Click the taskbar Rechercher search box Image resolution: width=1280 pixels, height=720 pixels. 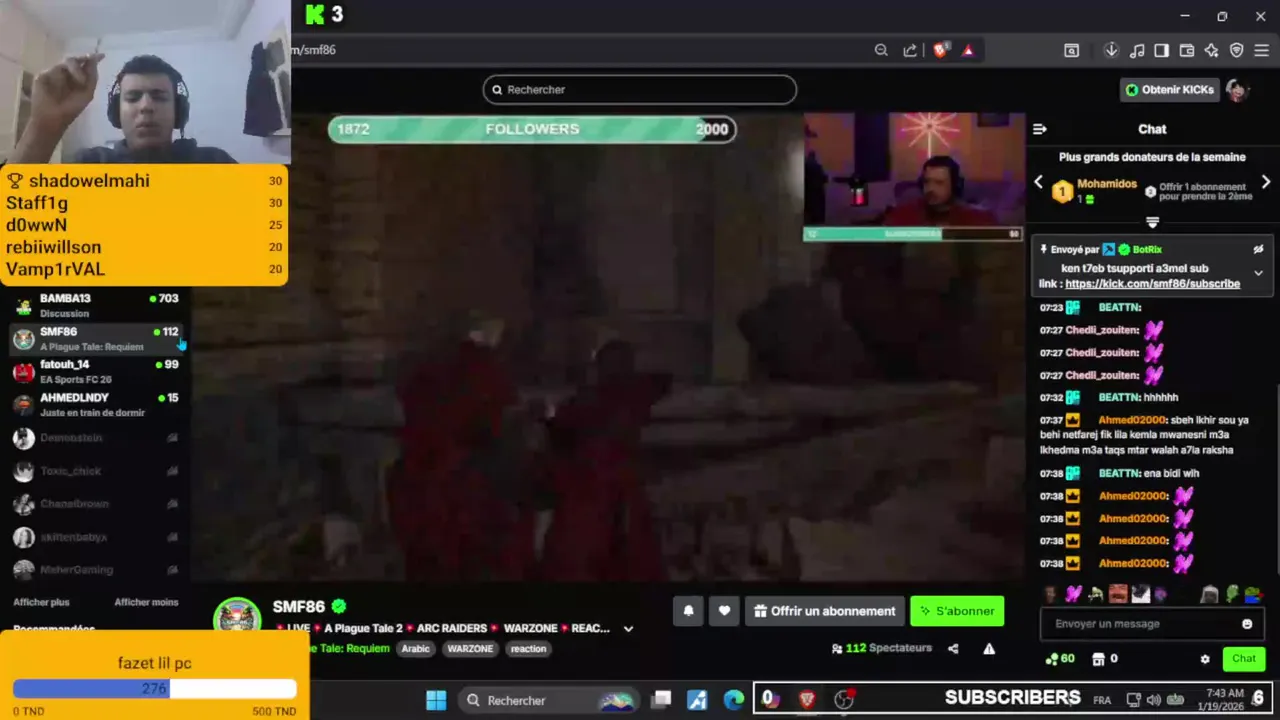point(550,700)
